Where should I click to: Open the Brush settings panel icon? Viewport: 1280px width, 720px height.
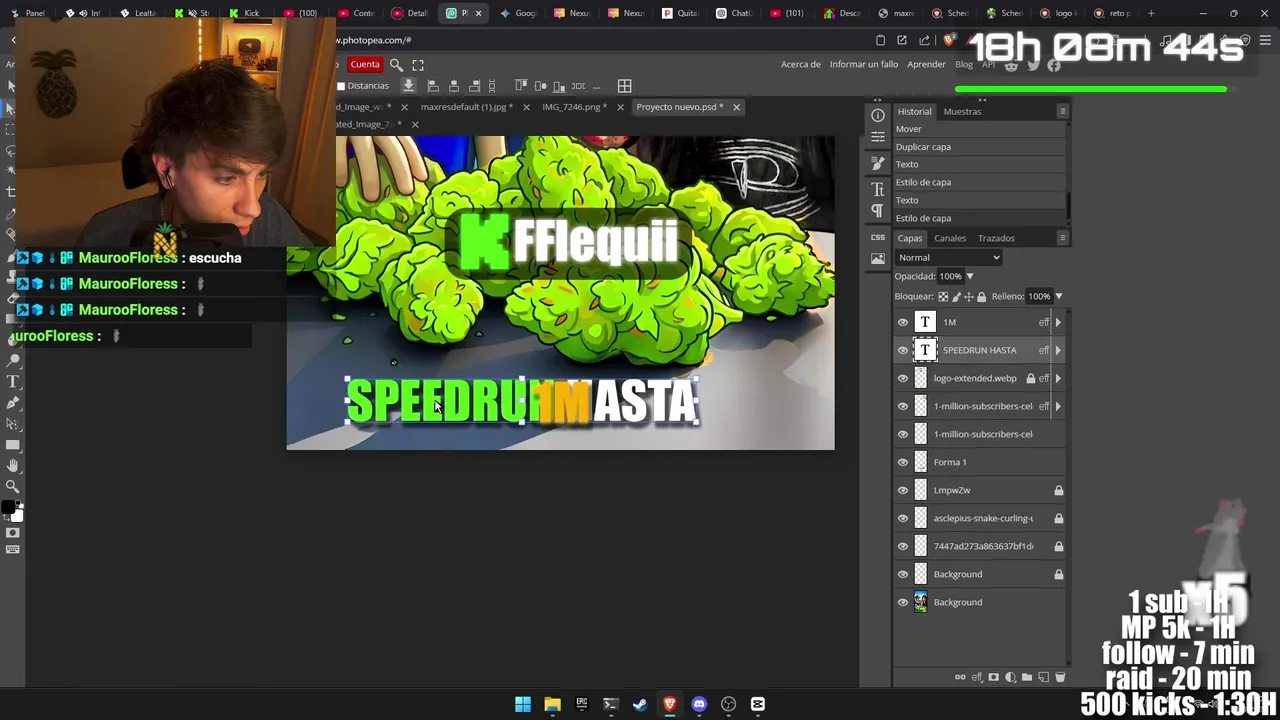coord(878,162)
